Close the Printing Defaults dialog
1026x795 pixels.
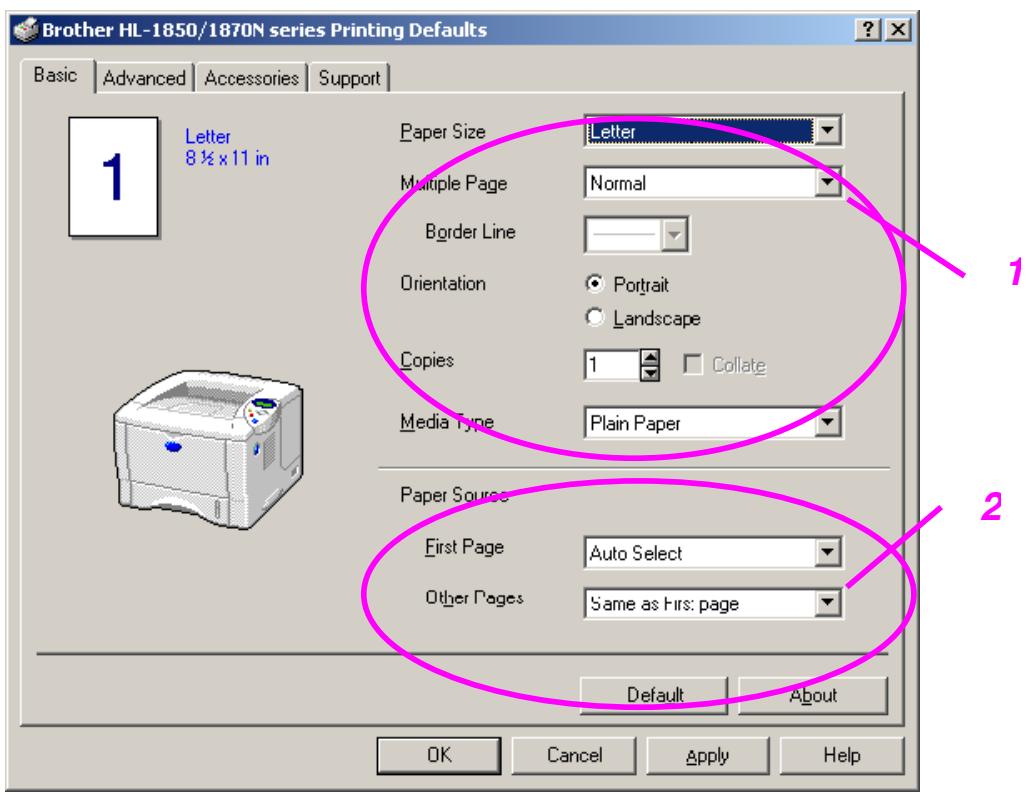[898, 29]
